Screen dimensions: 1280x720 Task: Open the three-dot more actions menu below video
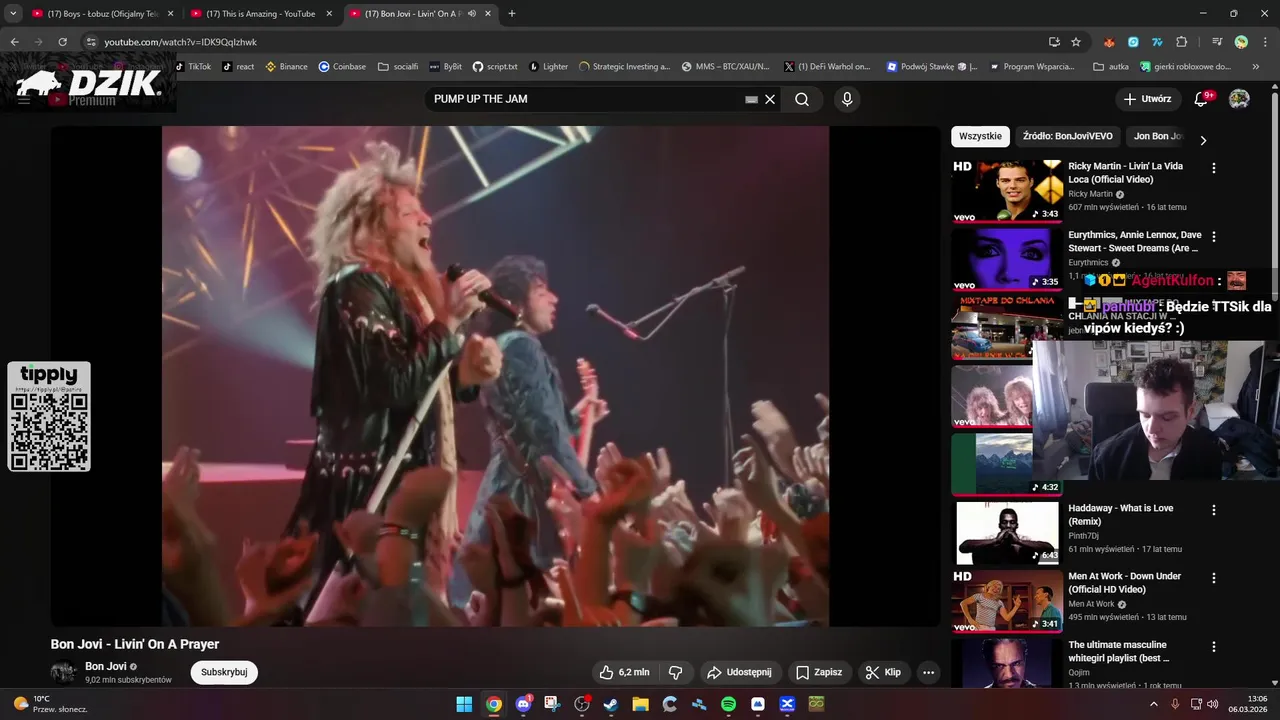928,672
